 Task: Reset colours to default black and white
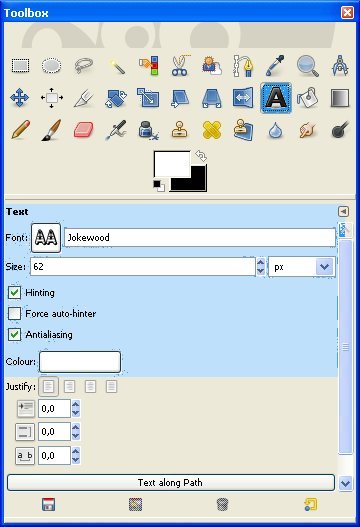click(159, 186)
